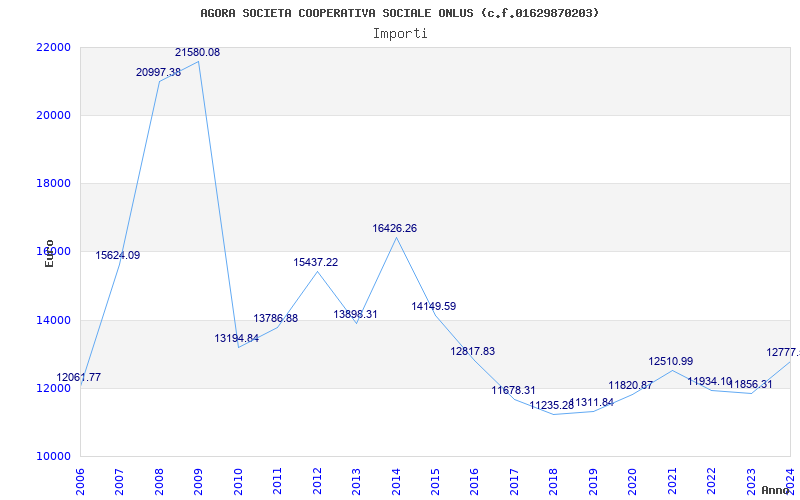The height and width of the screenshot is (500, 800).
Task: Click the x-axis year 2014
Action: [396, 481]
